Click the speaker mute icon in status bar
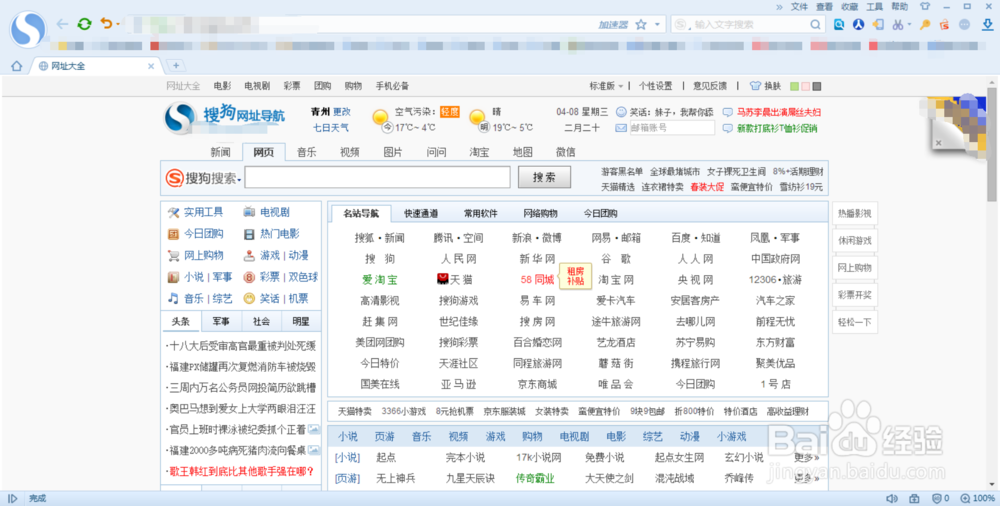The width and height of the screenshot is (1000, 506). pos(892,498)
